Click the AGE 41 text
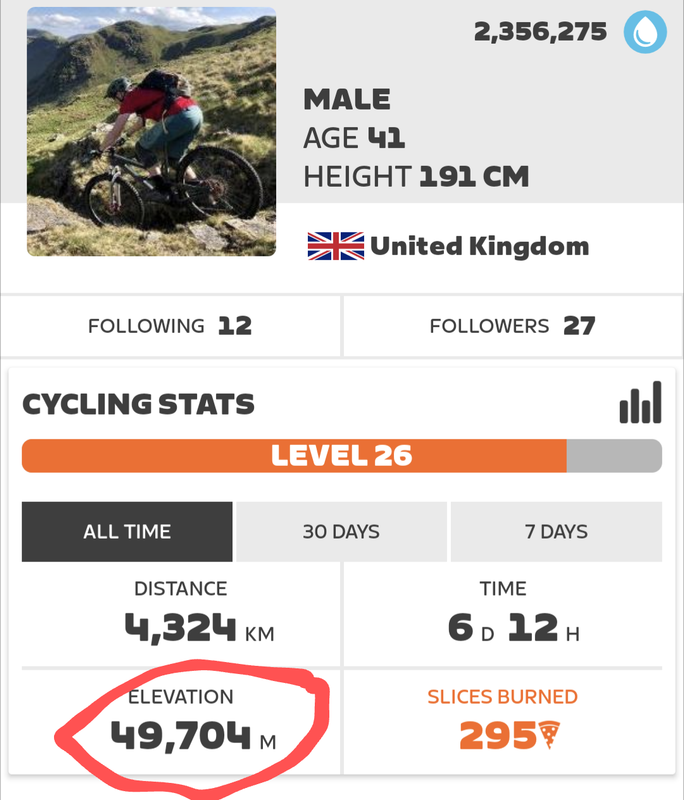684x800 pixels. pyautogui.click(x=354, y=138)
